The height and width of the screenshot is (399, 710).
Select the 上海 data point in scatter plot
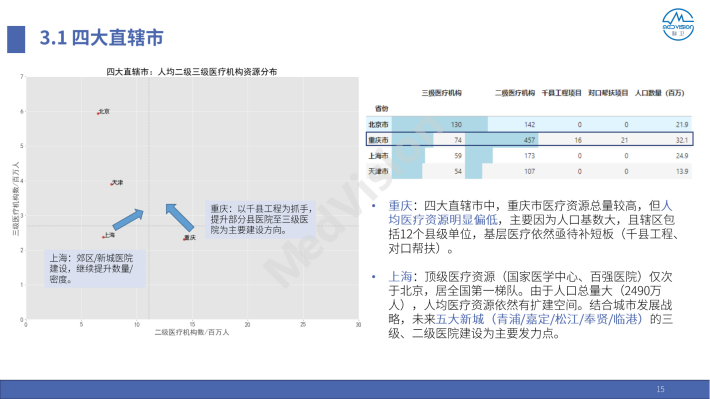[x=103, y=237]
